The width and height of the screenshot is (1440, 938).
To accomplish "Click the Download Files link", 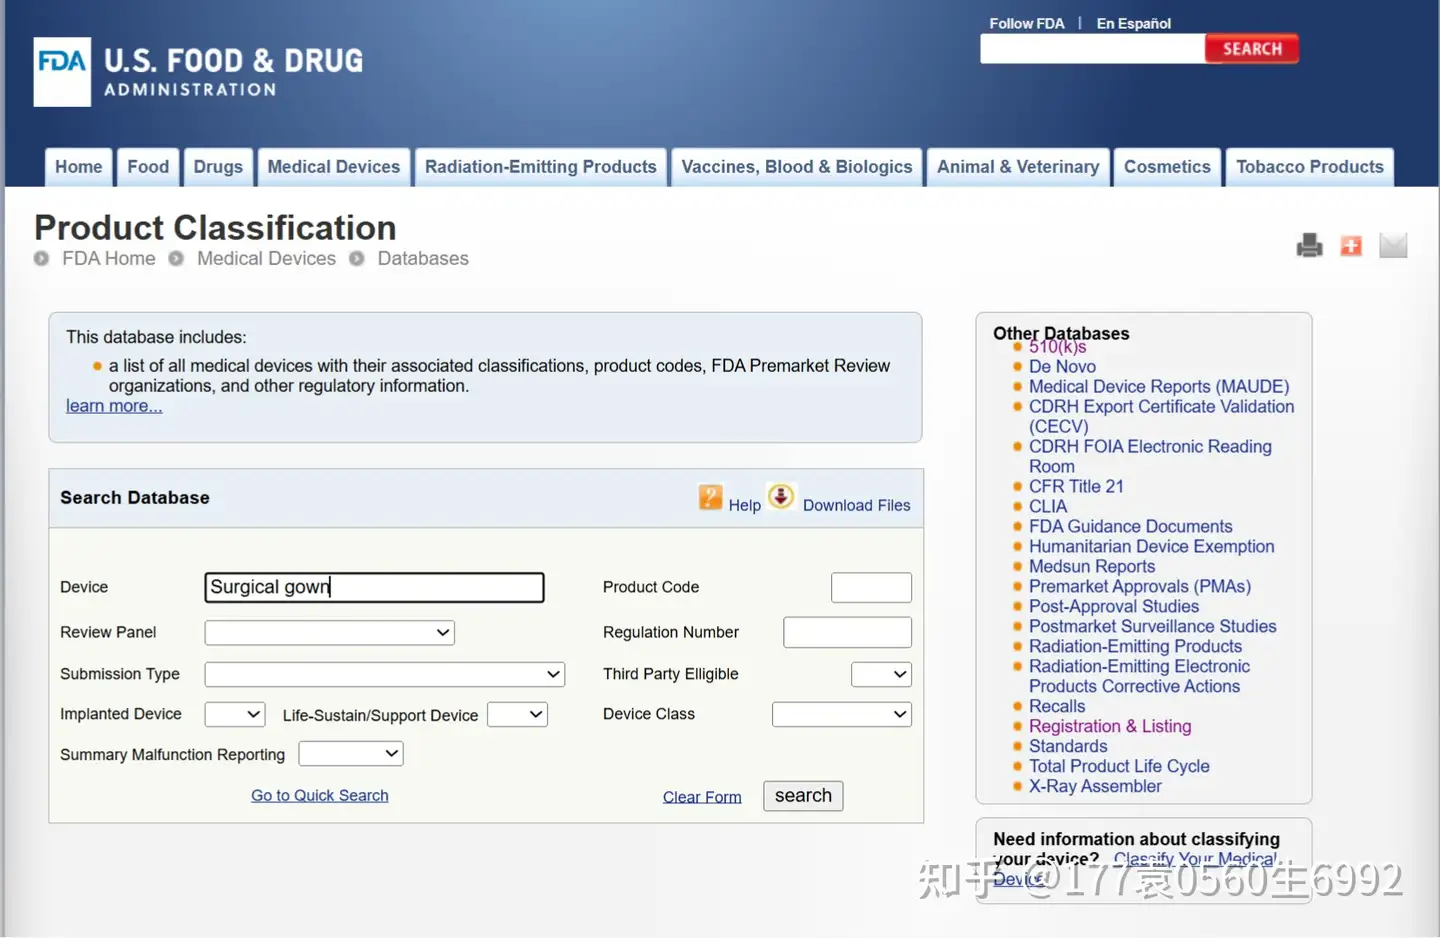I will coord(857,505).
